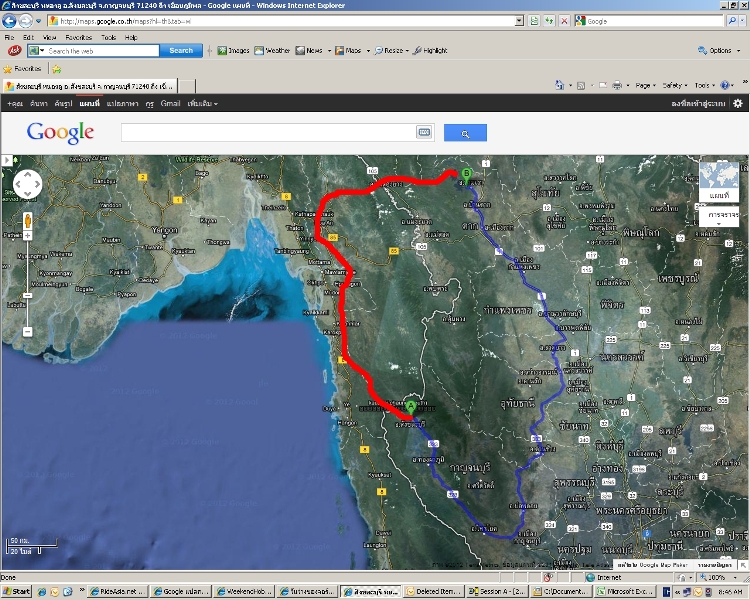Viewport: 750px width, 600px height.
Task: Open the IE Page dropdown menu
Action: [645, 86]
